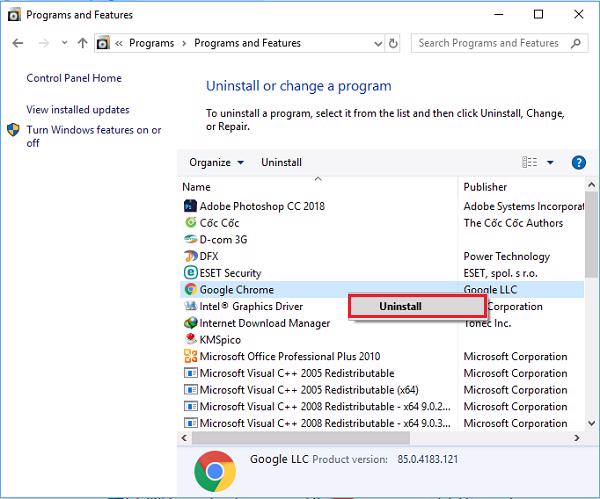Click Adobe Systems Incorporated publisher cell
The image size is (600, 499).
click(x=523, y=206)
